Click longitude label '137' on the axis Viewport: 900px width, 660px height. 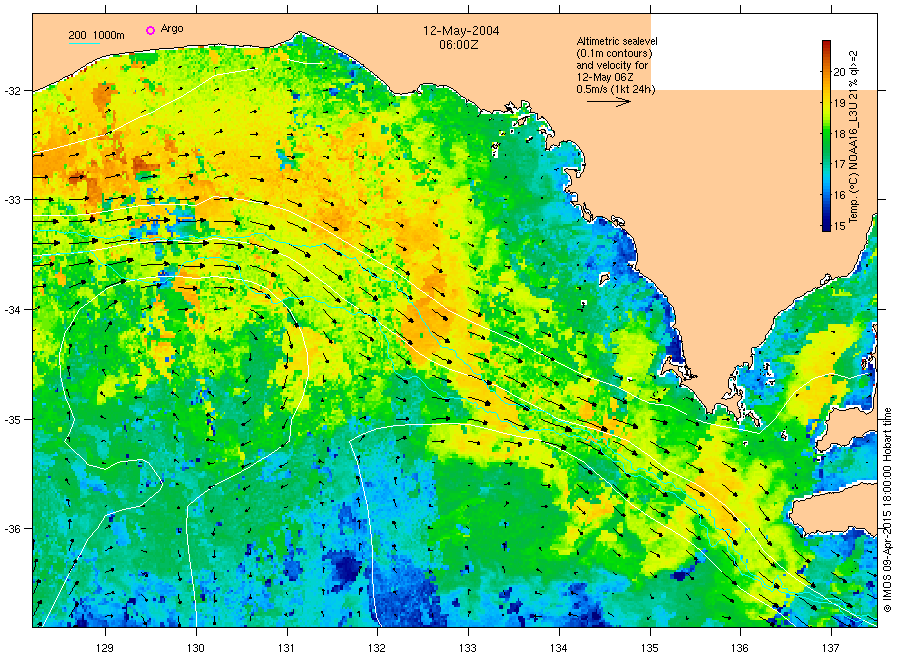coord(831,648)
